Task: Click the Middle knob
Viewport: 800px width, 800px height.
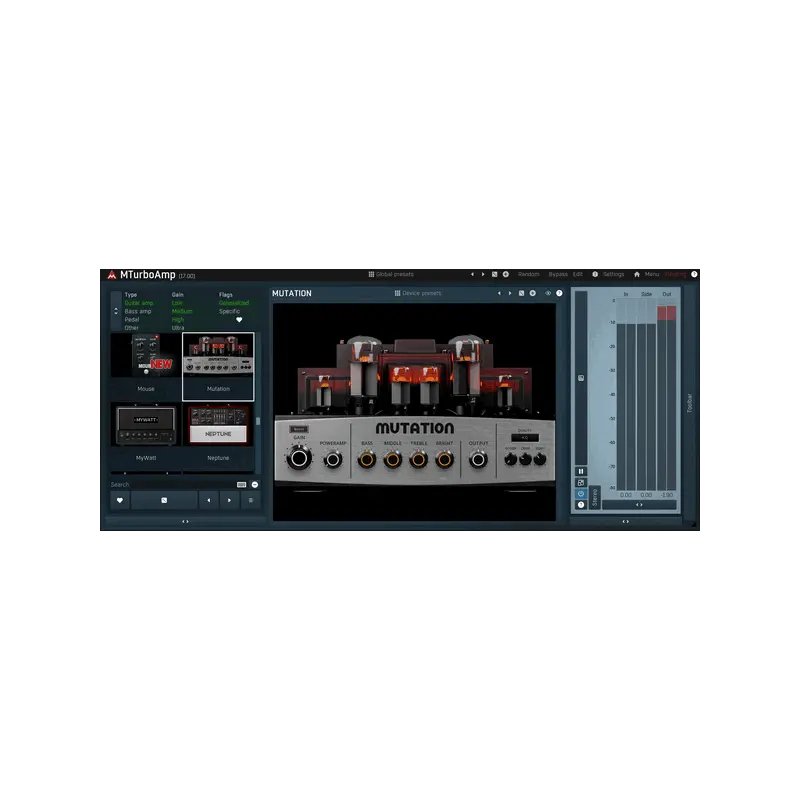Action: [392, 460]
